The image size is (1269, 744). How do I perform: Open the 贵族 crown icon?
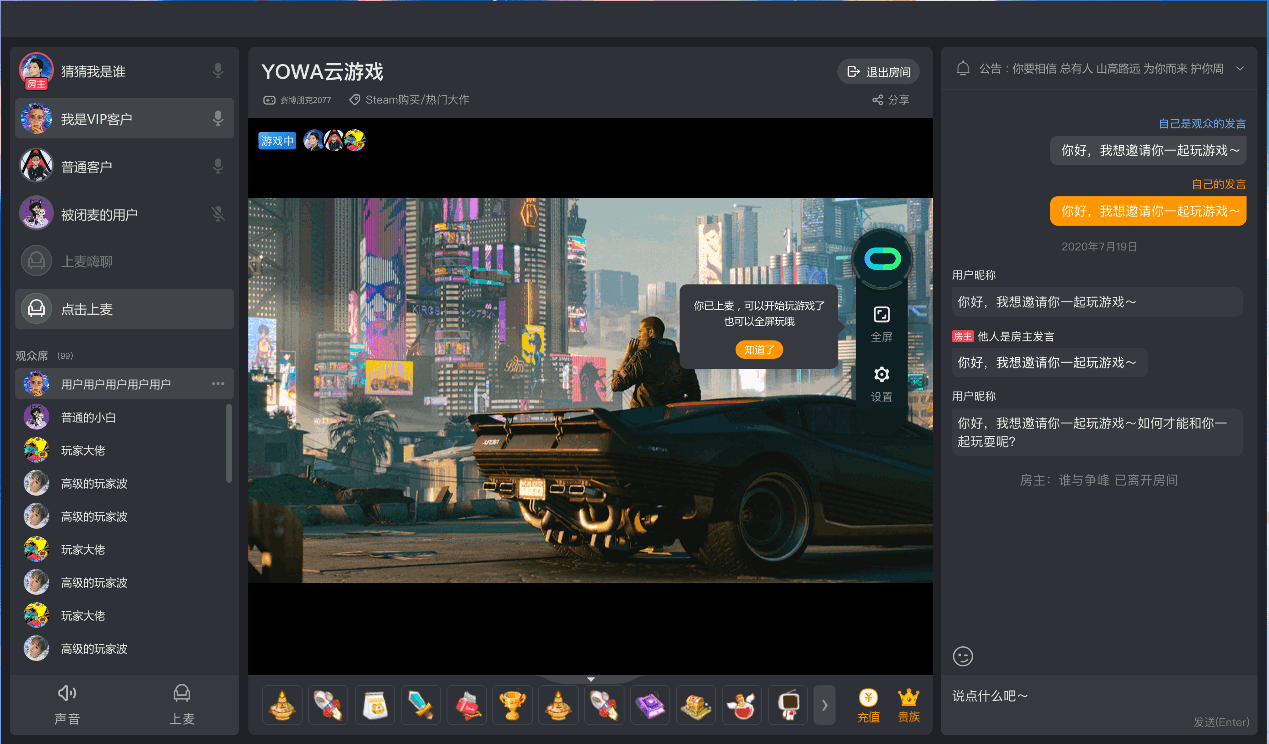(908, 698)
